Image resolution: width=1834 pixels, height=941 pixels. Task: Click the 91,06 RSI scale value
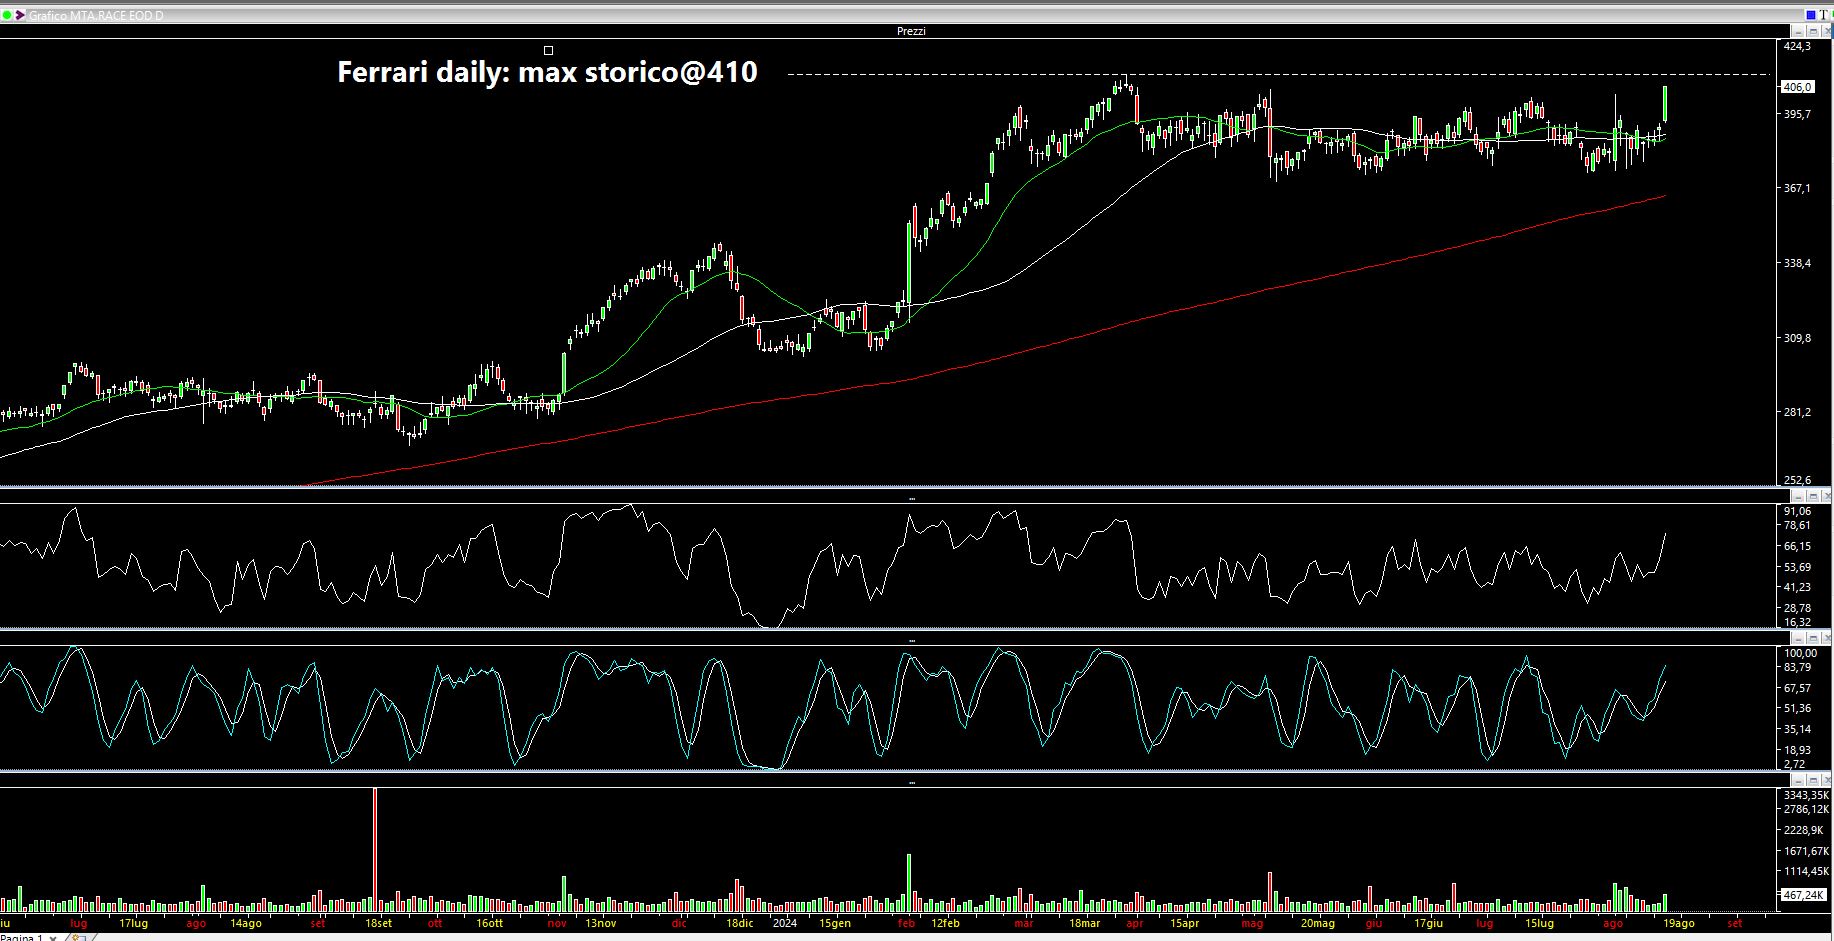[1797, 511]
